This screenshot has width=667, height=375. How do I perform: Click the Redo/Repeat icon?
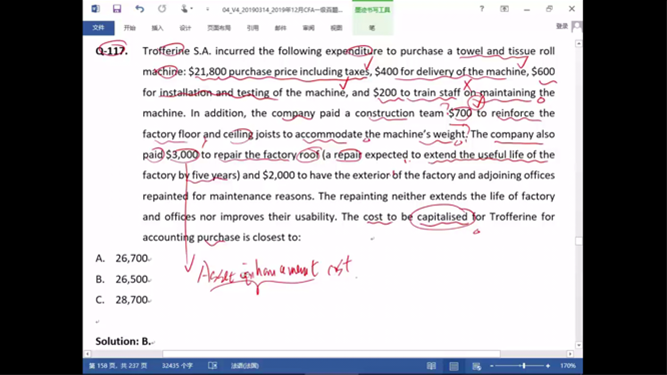point(162,9)
